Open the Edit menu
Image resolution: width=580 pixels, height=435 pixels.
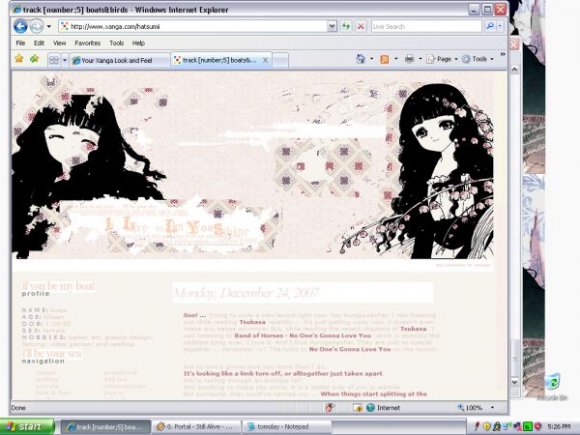pos(39,43)
